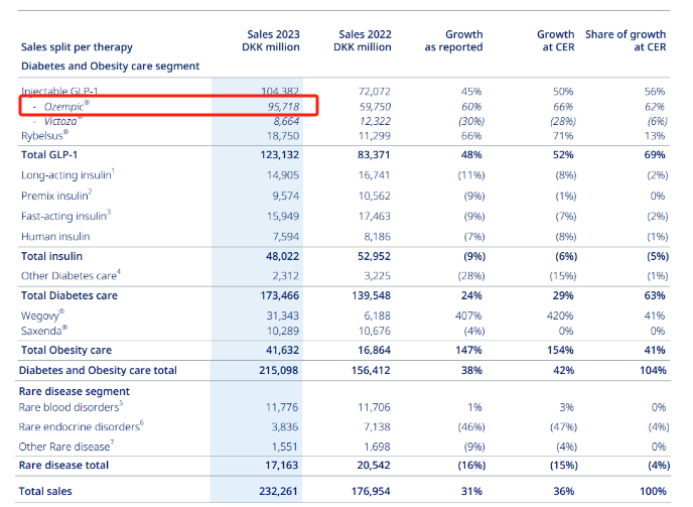Click Ozempic 2023 sales value 95,718
Screen dimensions: 693x507
283,107
